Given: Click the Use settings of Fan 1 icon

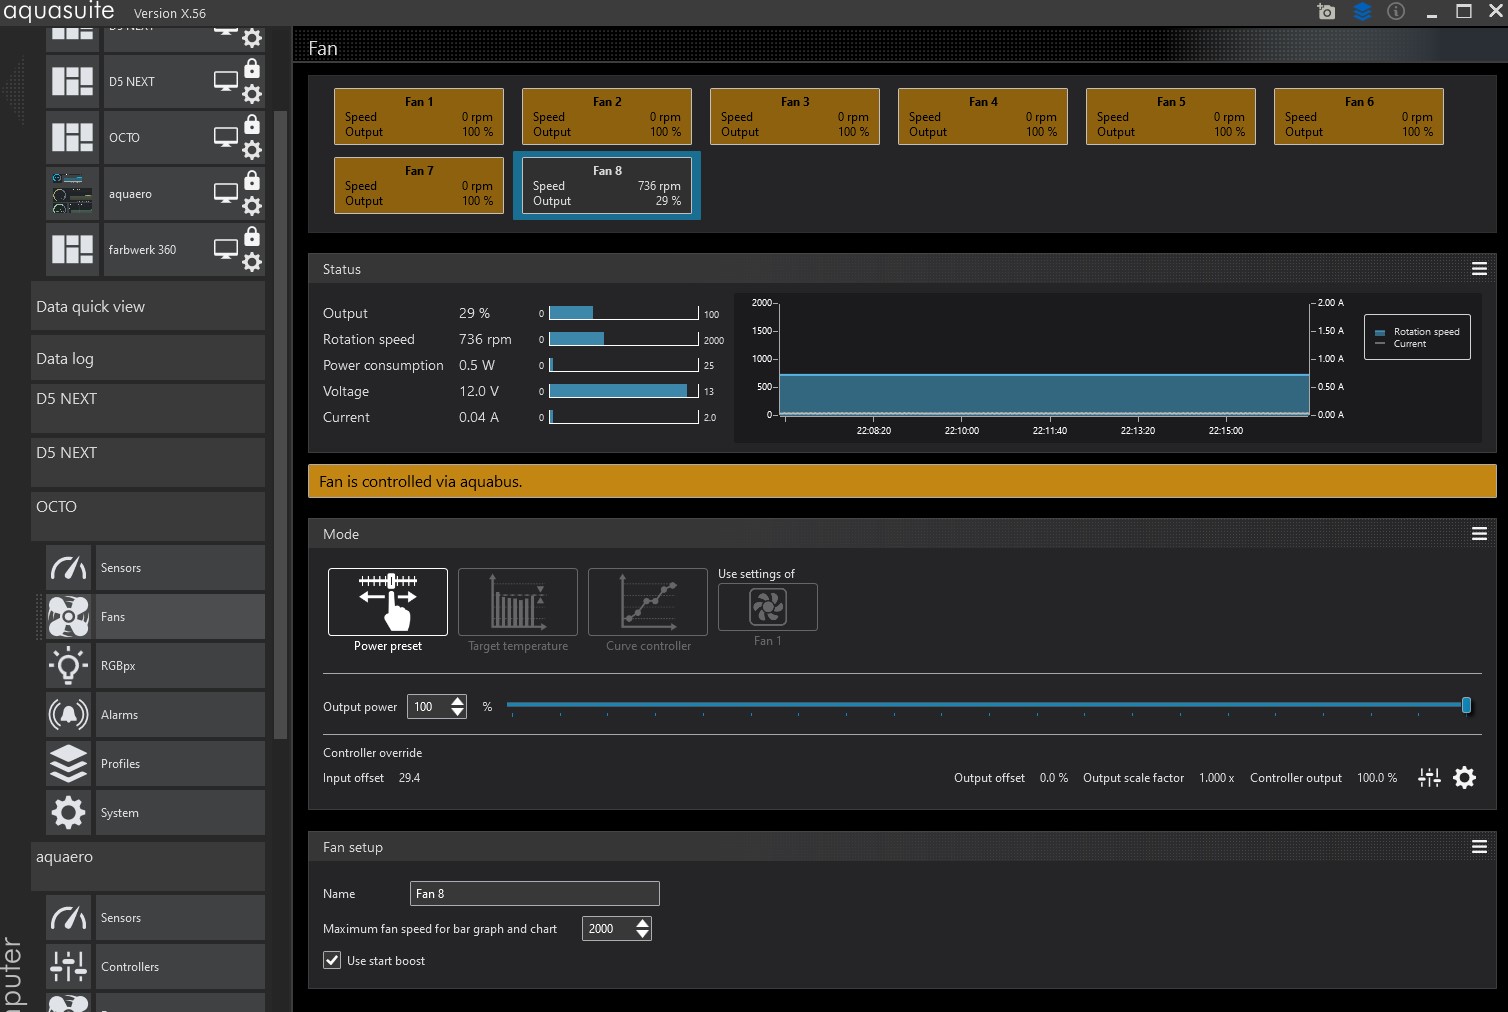Looking at the screenshot, I should 768,607.
